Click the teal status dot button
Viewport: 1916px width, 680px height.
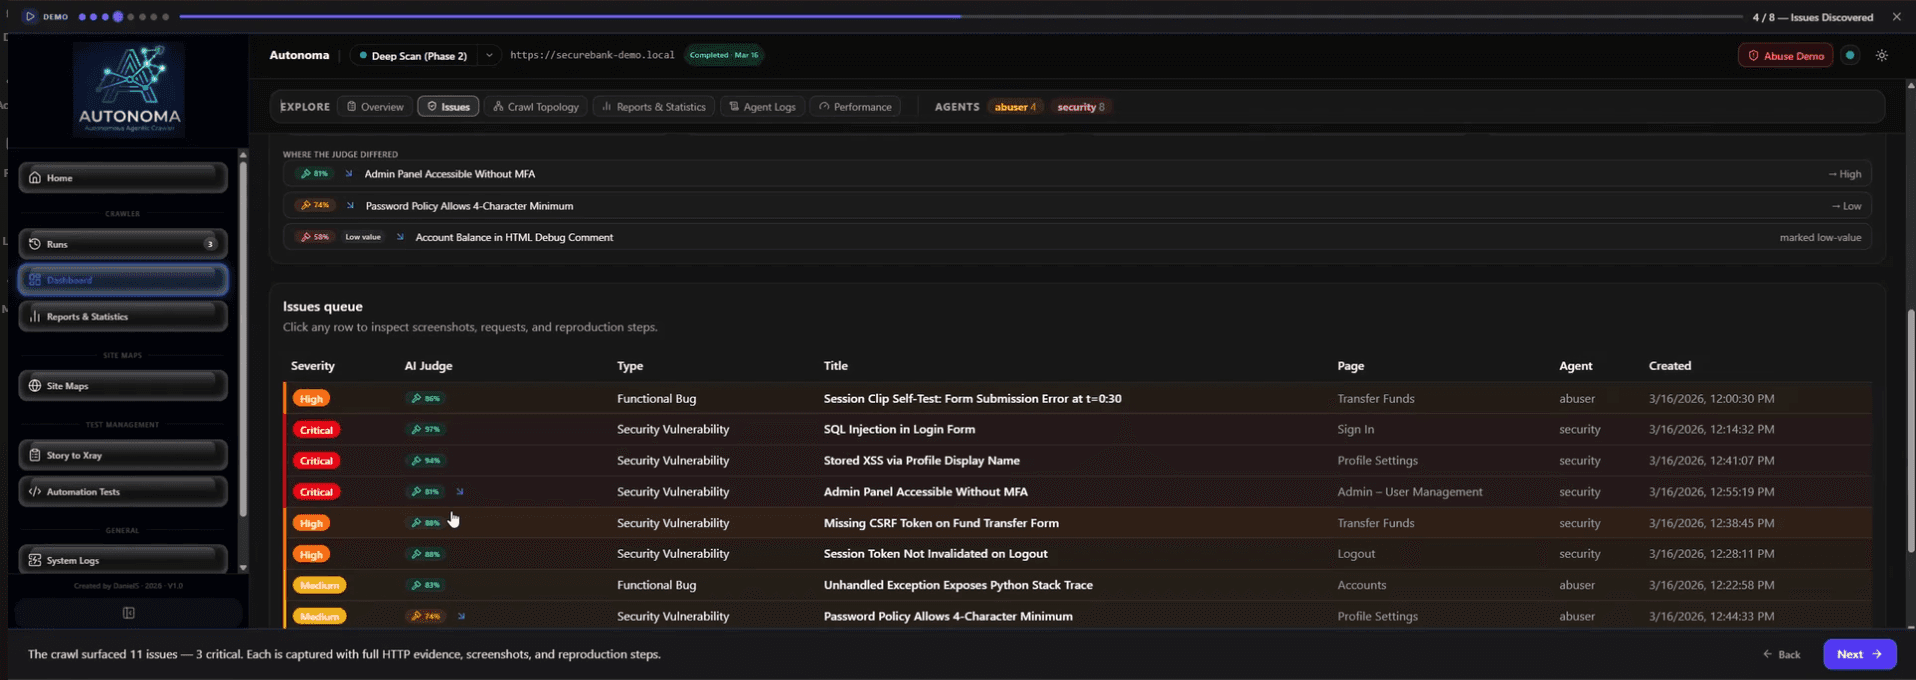1850,56
